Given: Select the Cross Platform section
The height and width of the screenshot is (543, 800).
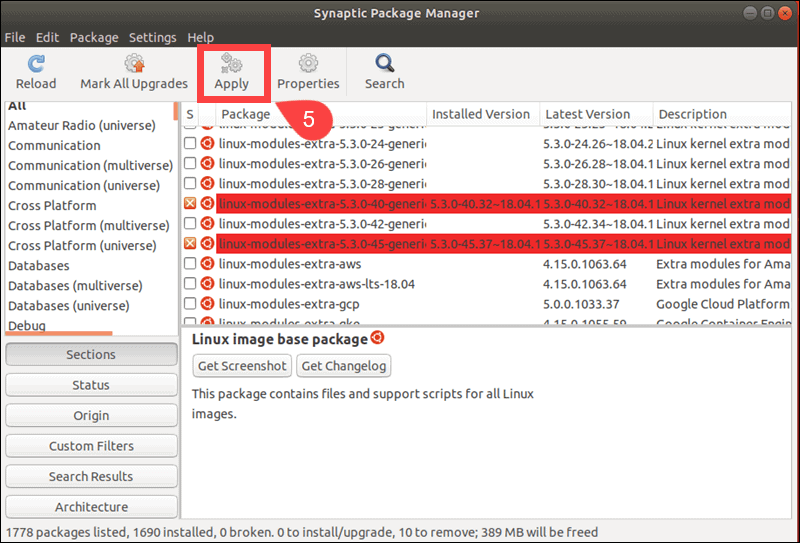Looking at the screenshot, I should click(53, 206).
